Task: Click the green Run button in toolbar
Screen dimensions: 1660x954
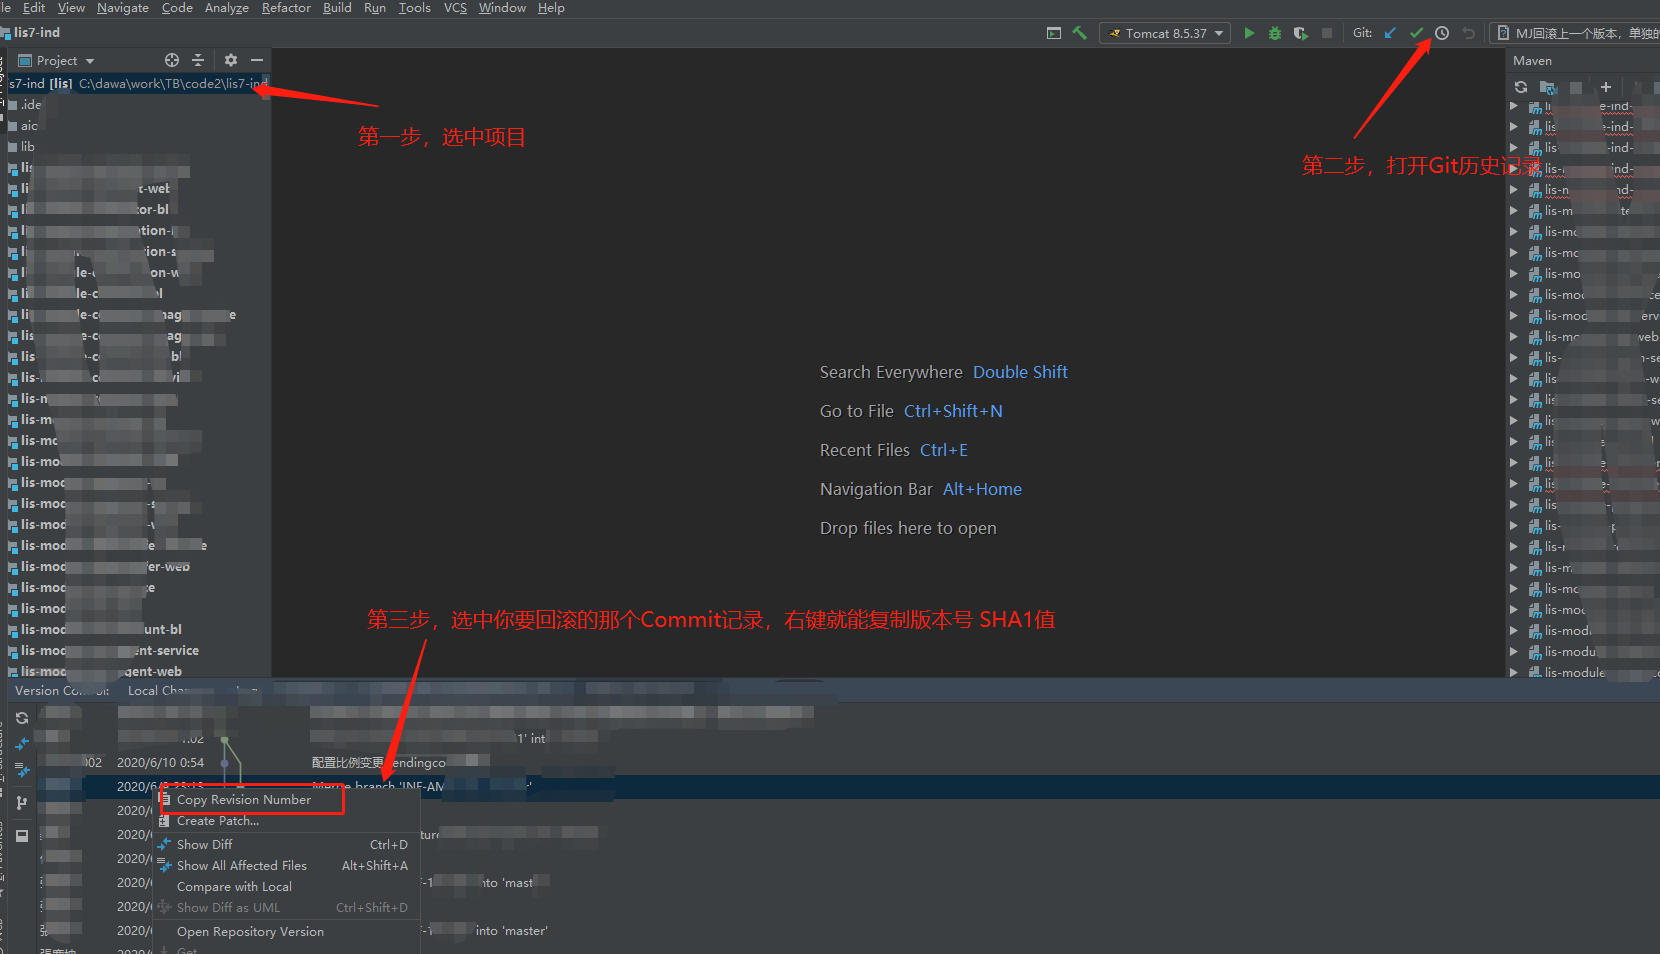Action: point(1249,33)
